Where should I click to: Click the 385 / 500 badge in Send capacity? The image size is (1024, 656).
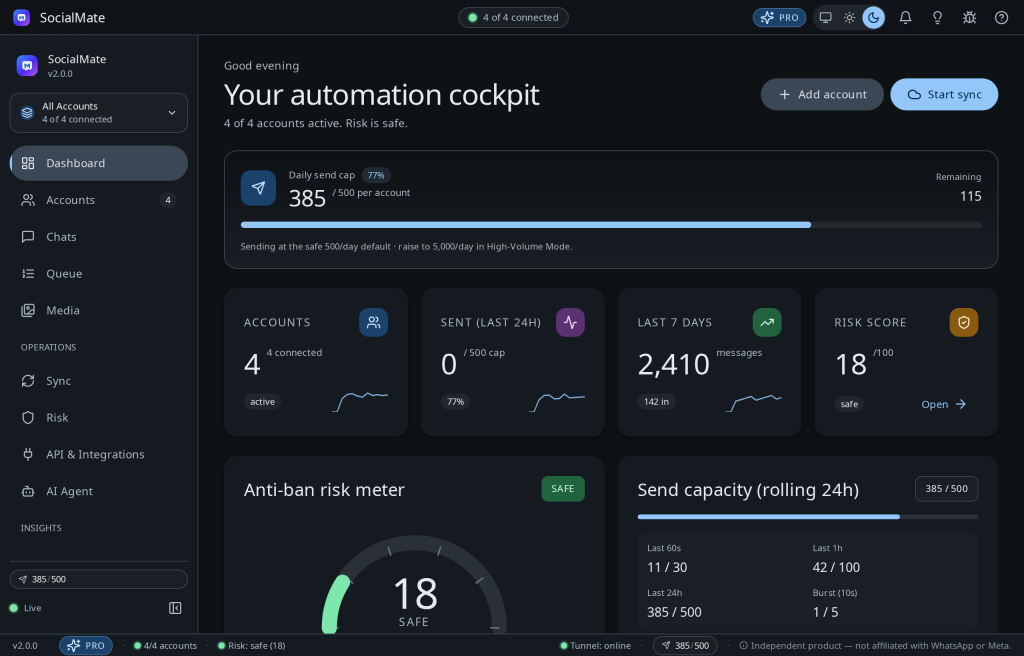(946, 489)
